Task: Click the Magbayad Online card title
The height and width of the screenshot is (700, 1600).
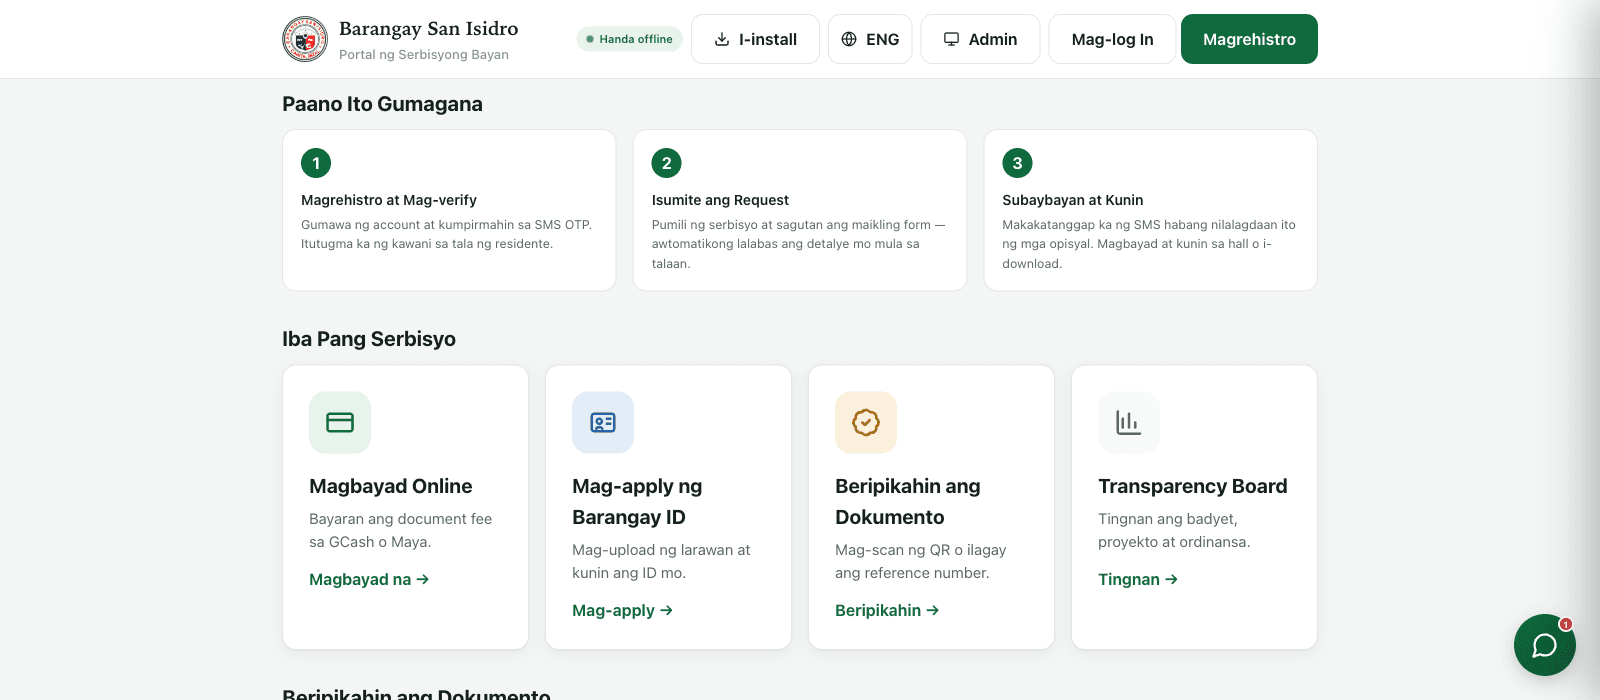Action: tap(391, 486)
